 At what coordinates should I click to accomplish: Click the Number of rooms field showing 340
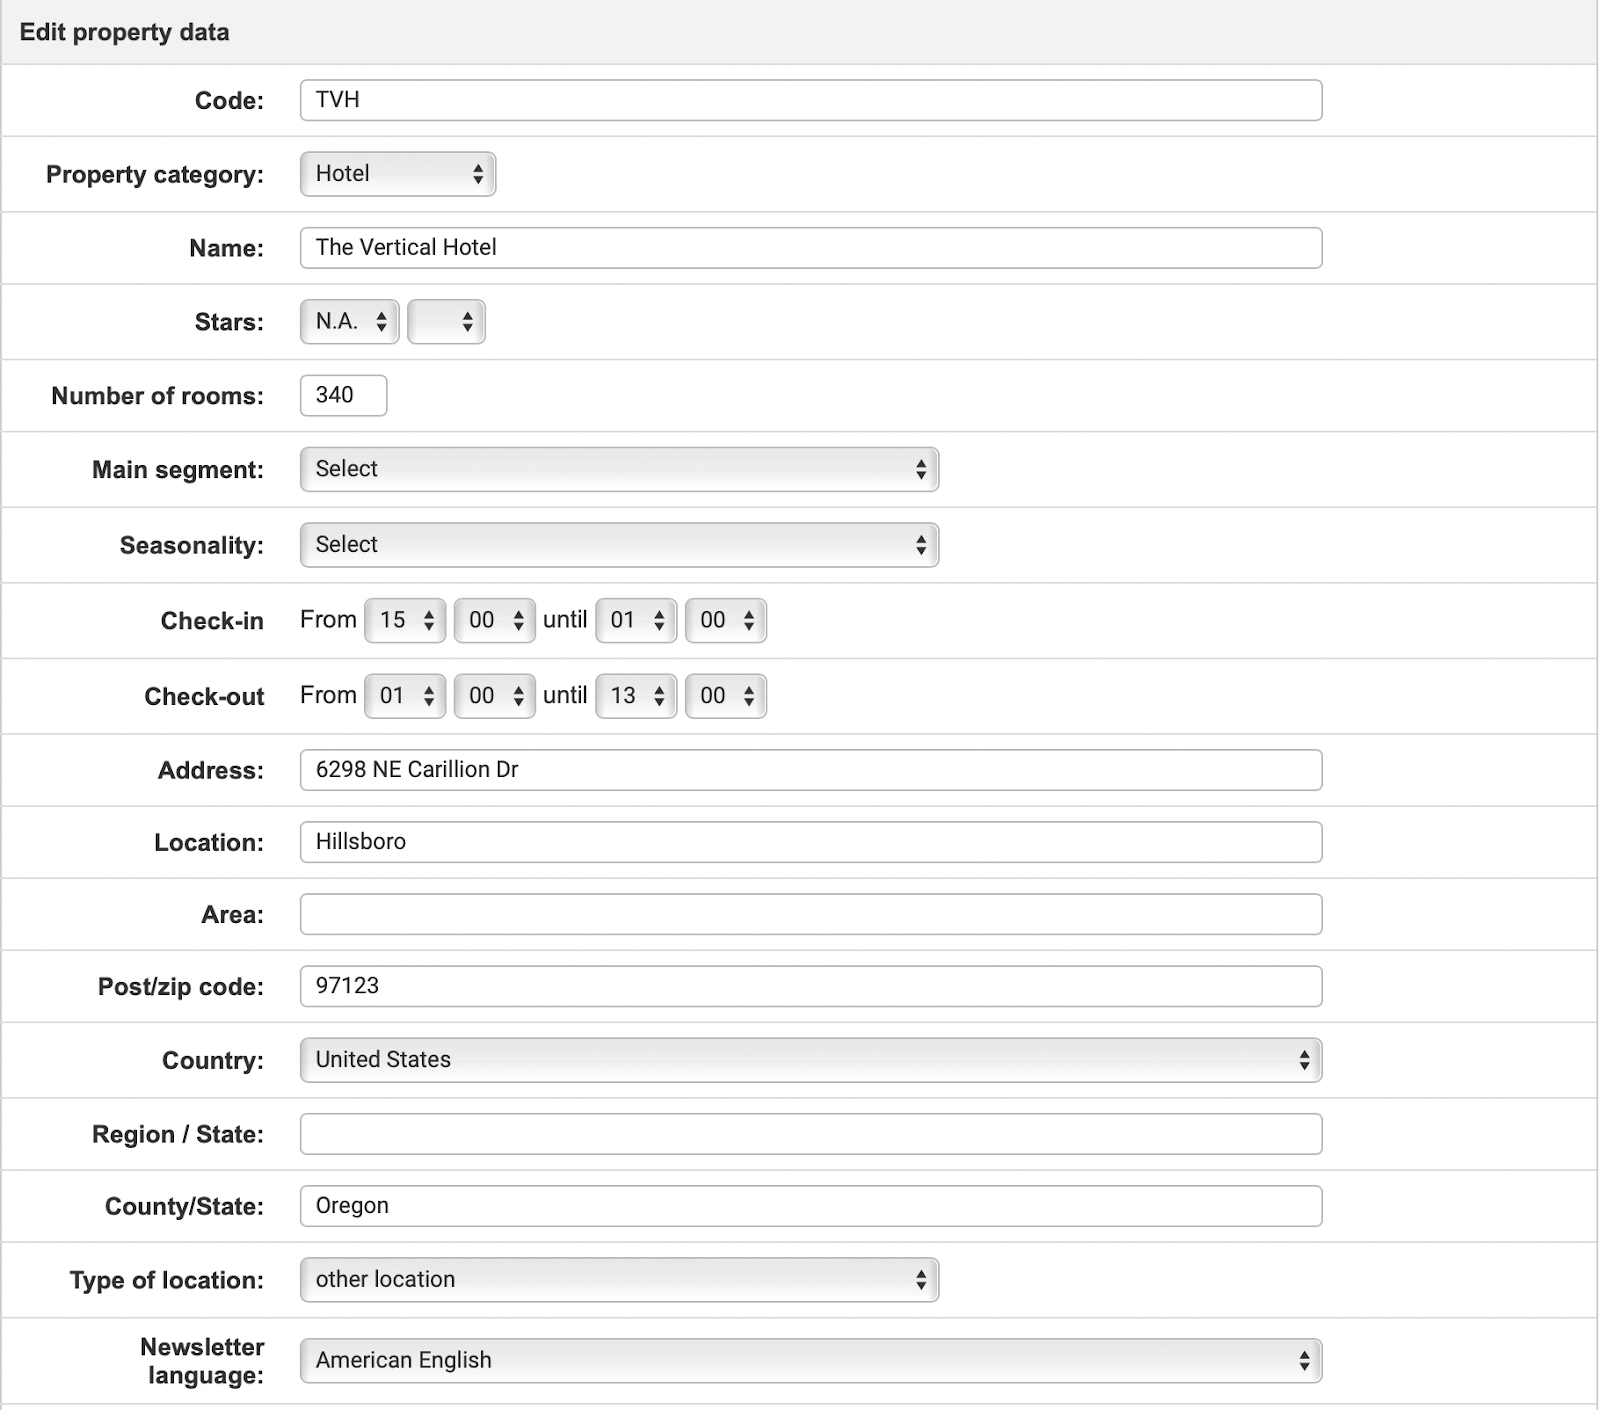[x=343, y=396]
